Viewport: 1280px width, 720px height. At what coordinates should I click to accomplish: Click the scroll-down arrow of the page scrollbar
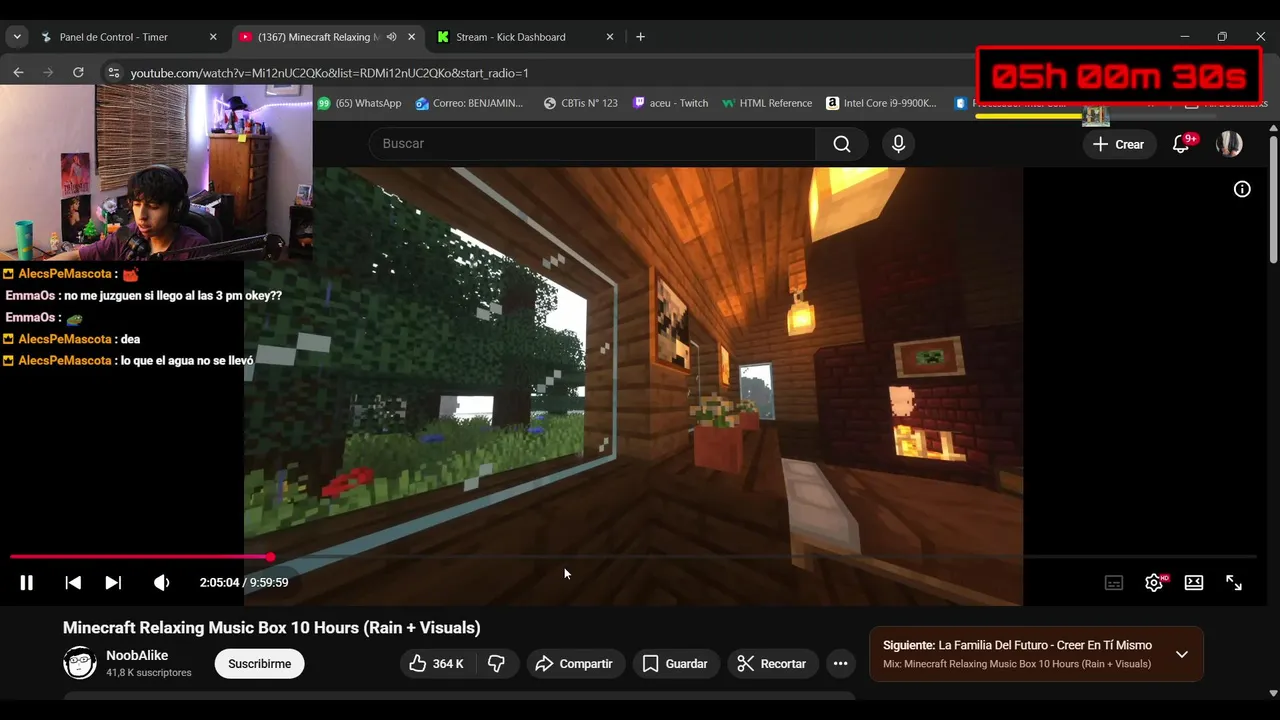pos(1273,692)
